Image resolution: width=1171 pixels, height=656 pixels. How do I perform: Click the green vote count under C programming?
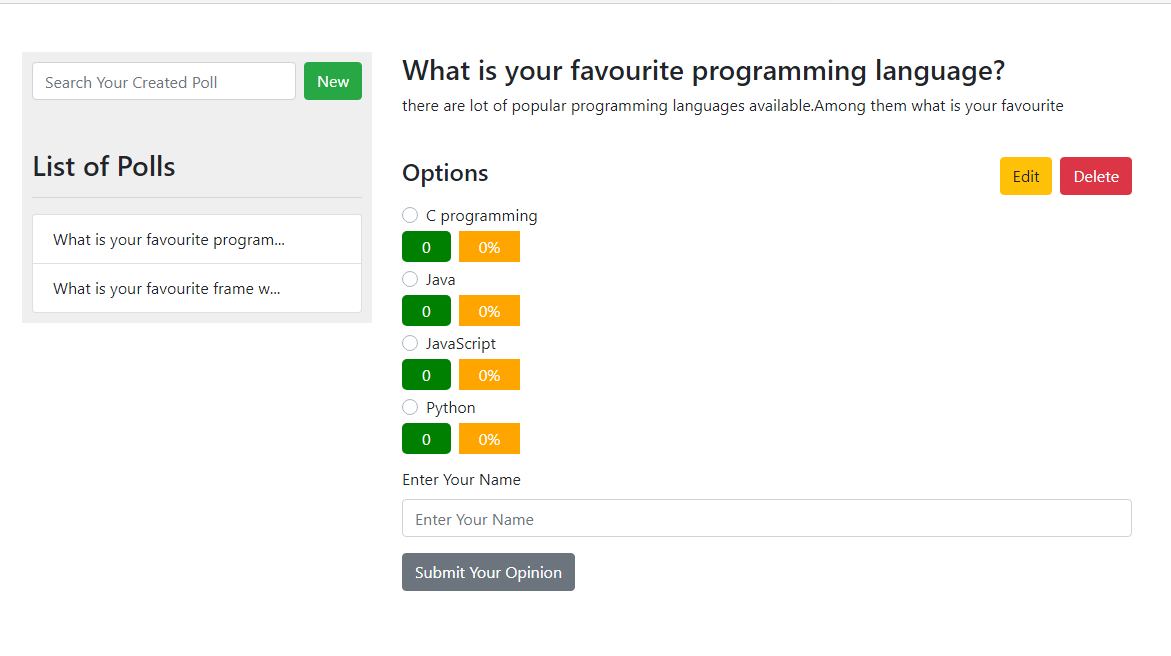[x=426, y=247]
